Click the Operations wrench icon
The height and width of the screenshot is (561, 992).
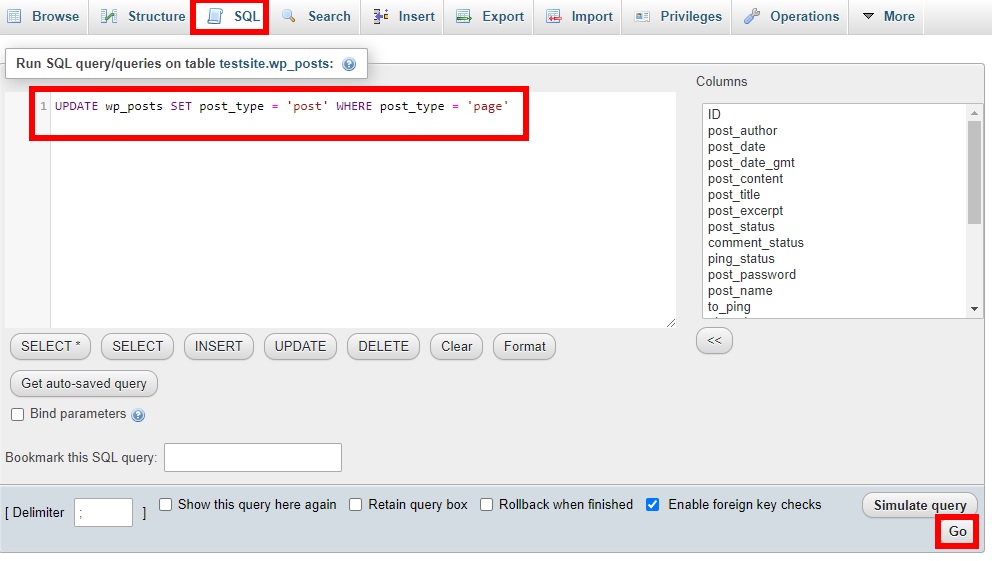click(752, 16)
